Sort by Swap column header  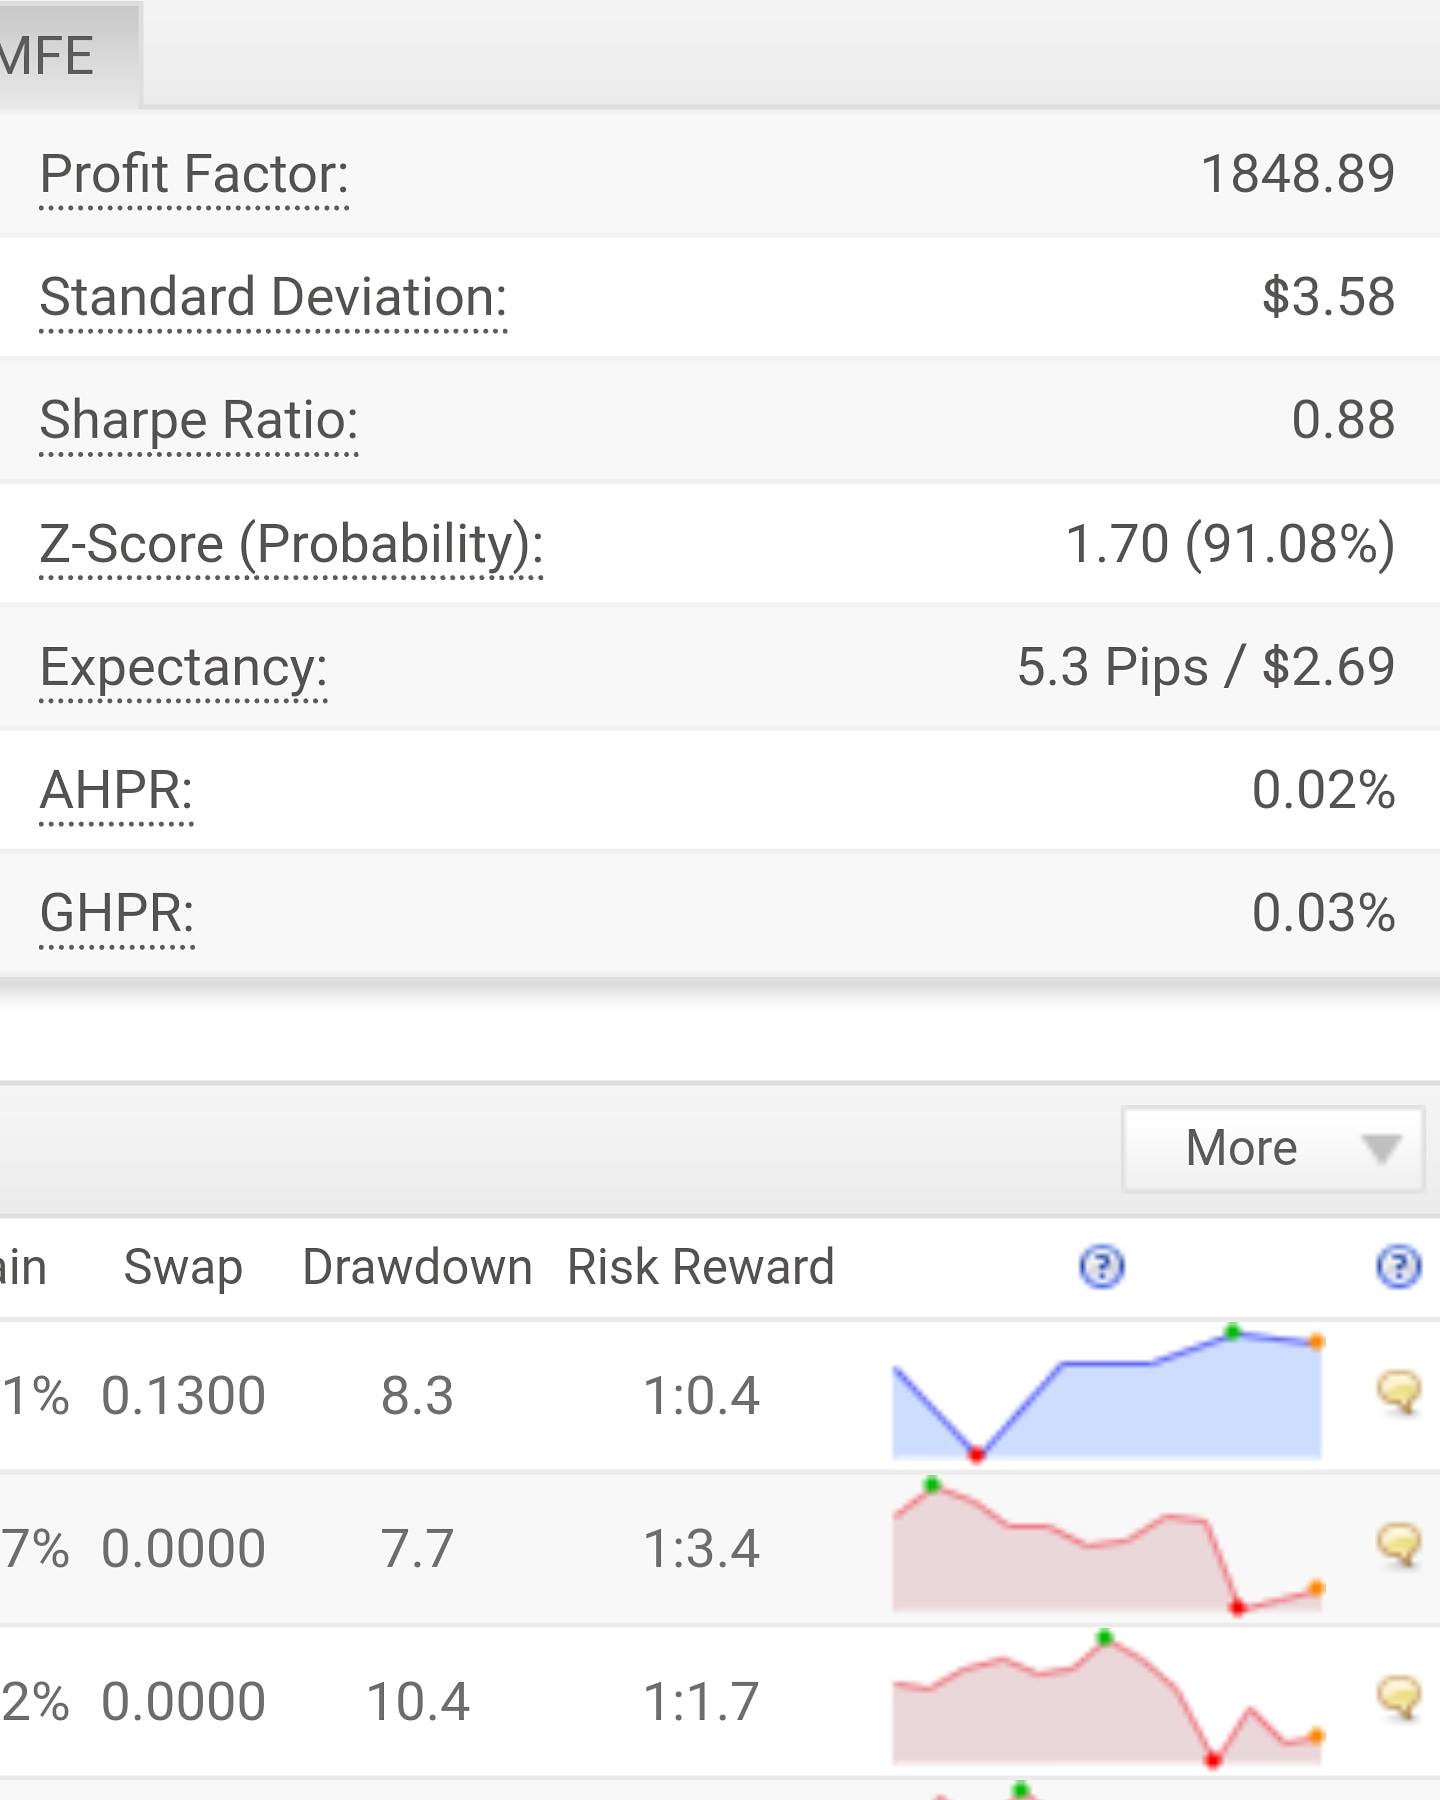tap(183, 1268)
